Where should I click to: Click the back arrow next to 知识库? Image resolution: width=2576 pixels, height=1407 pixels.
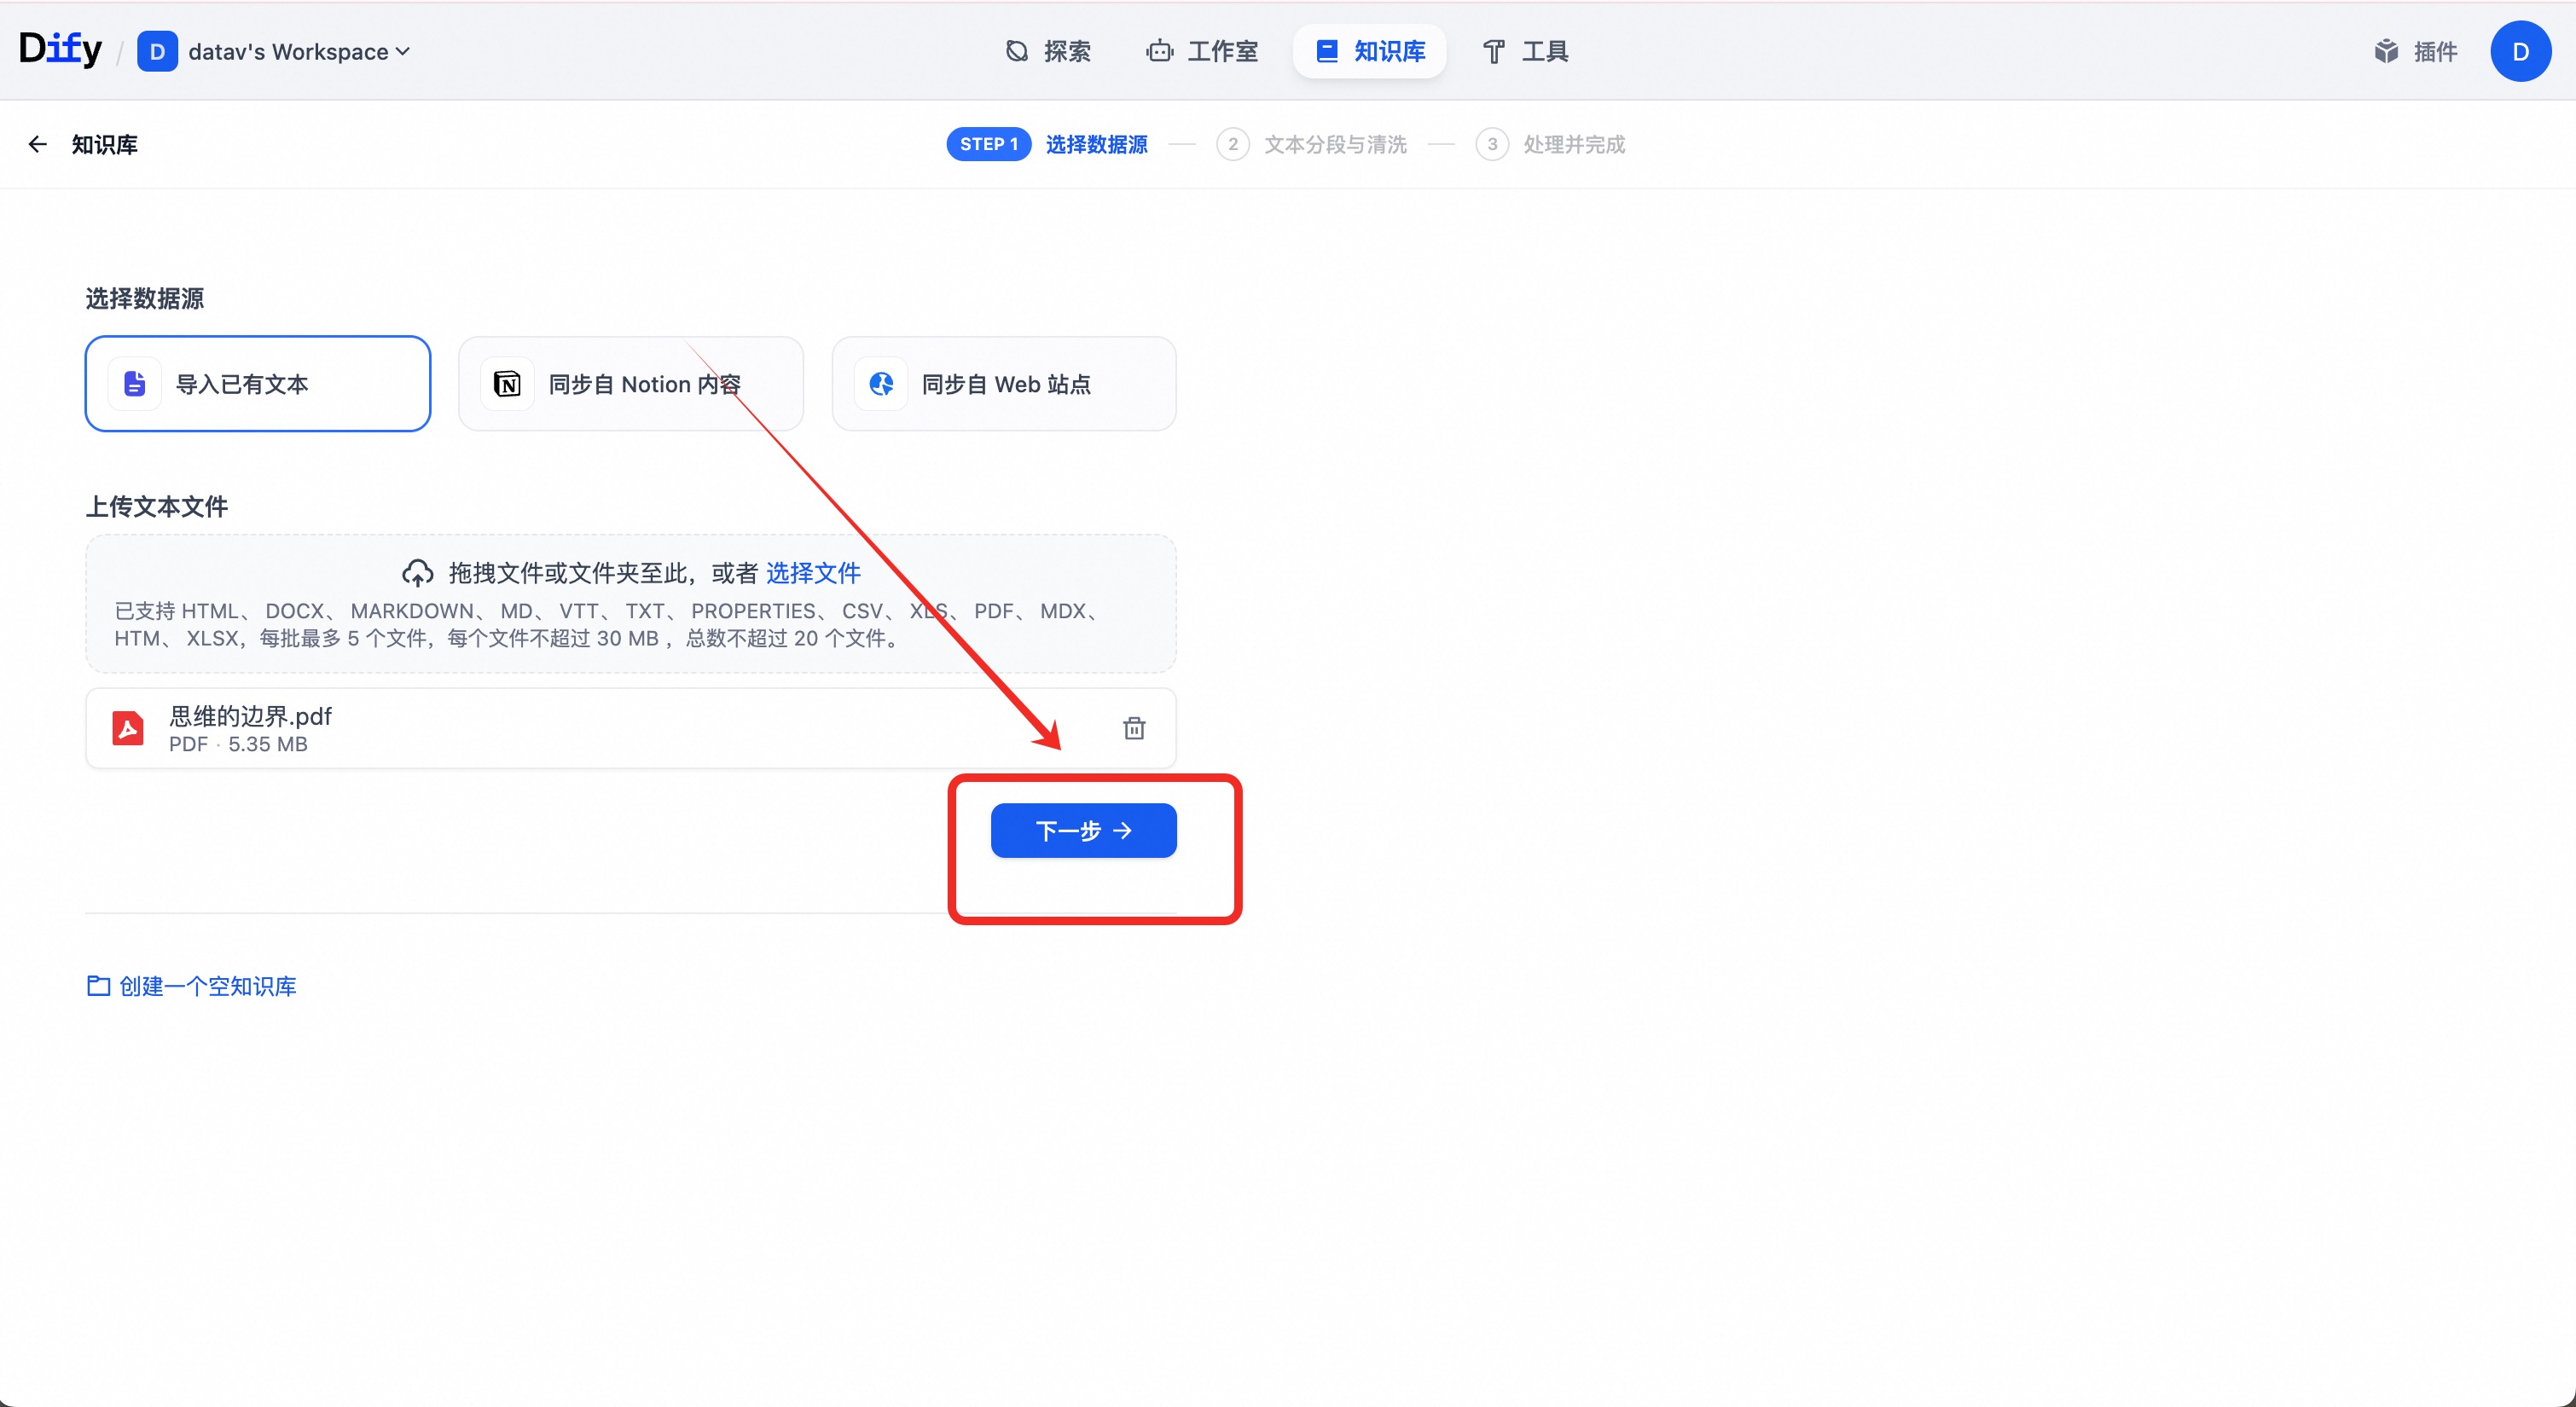pos(37,144)
